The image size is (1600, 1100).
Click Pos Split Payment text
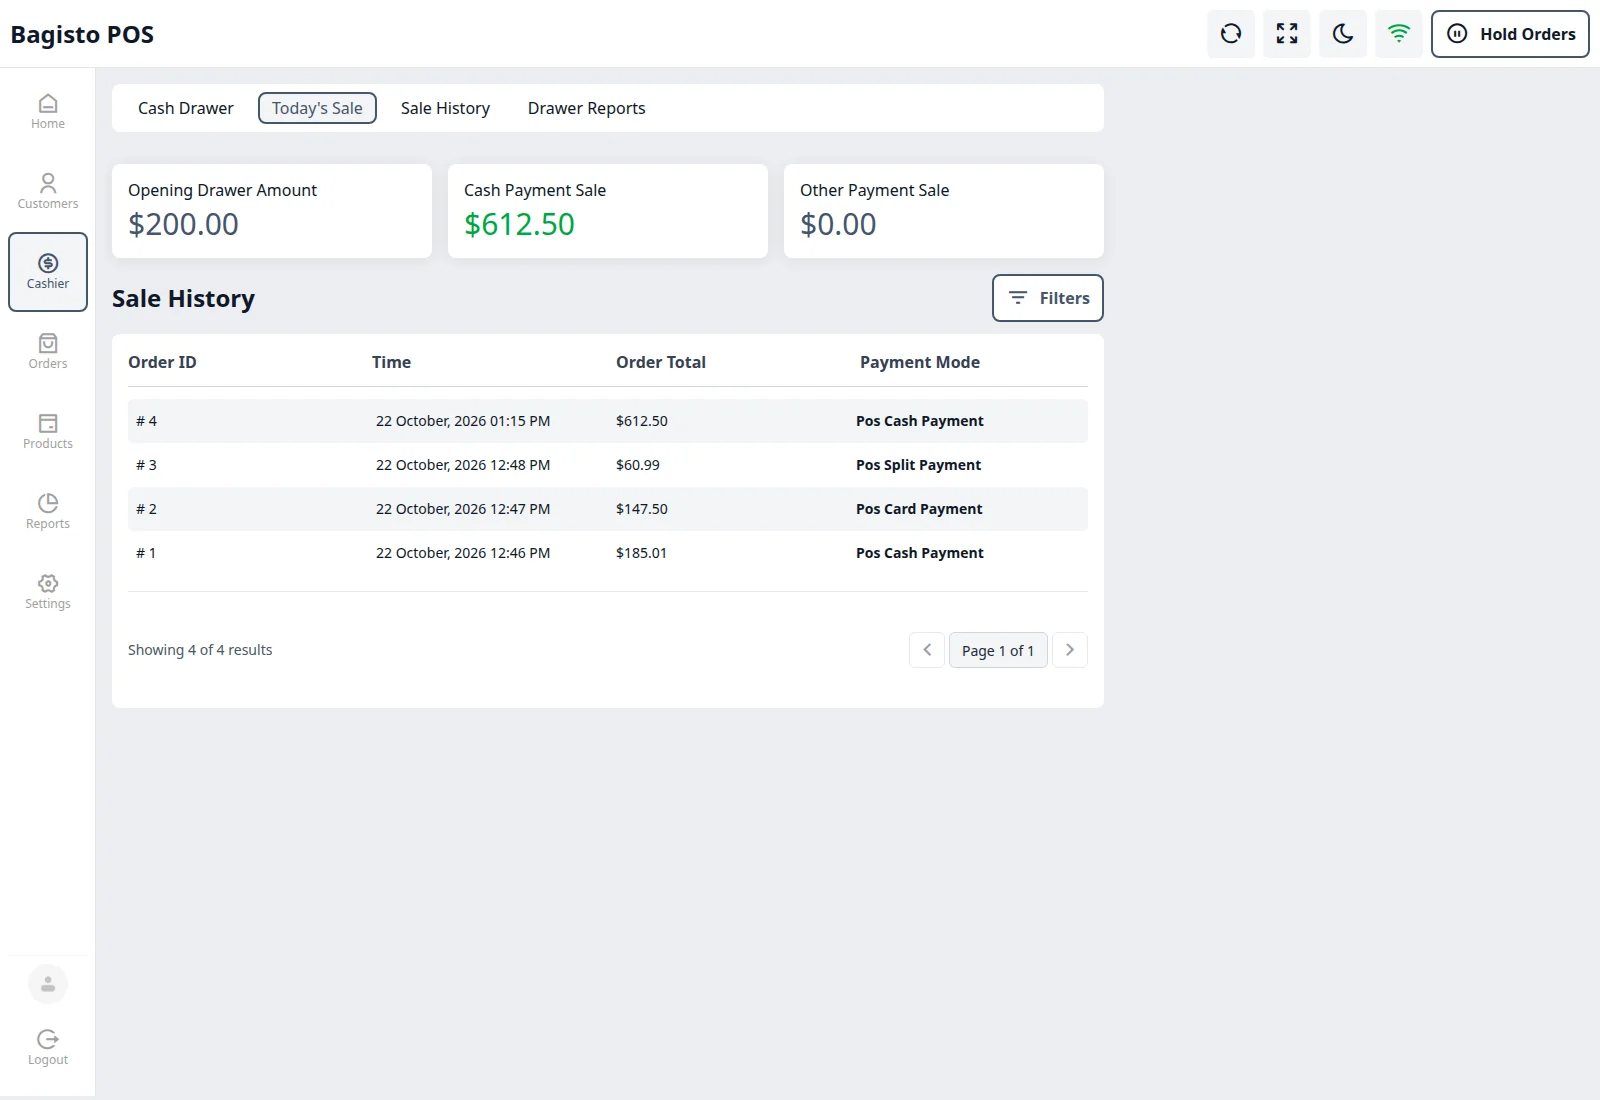pyautogui.click(x=919, y=465)
